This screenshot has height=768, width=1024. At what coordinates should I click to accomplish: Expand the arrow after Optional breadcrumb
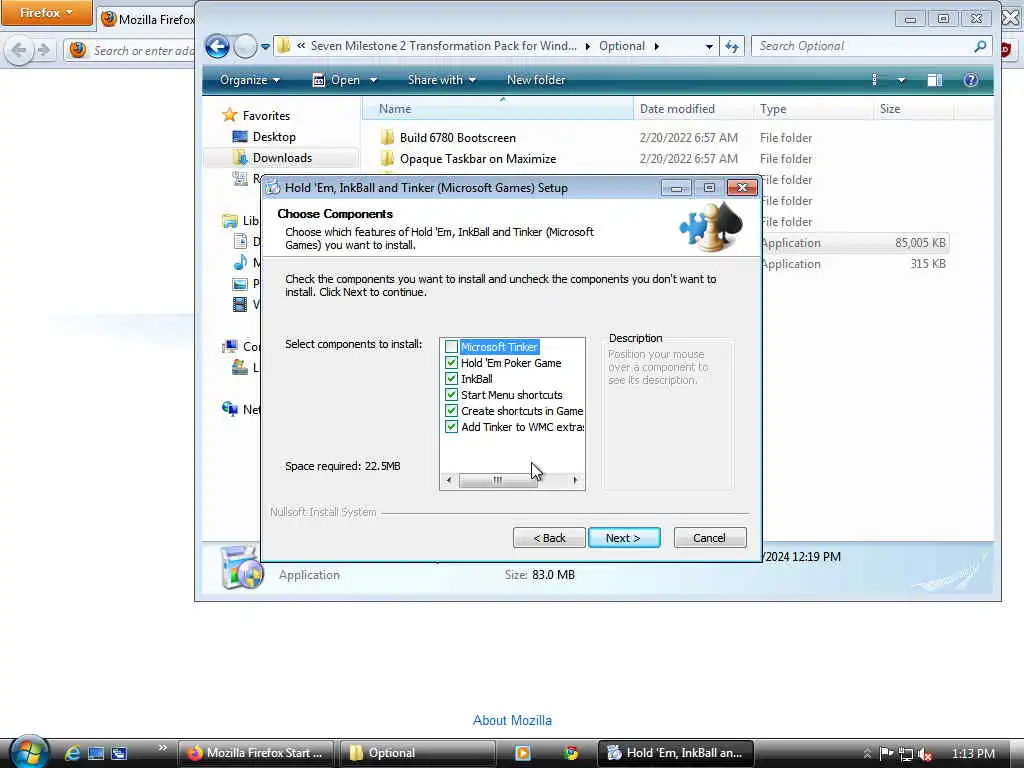pyautogui.click(x=657, y=46)
